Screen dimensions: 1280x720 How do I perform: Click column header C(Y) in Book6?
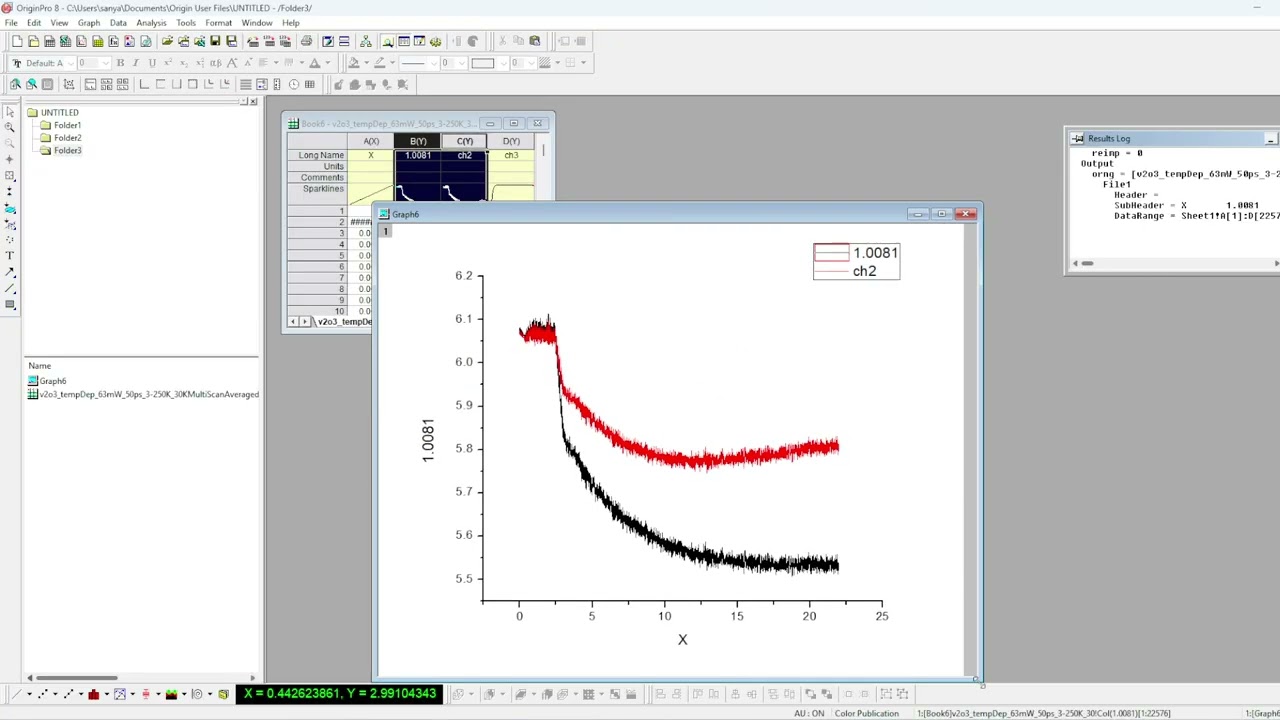tap(464, 141)
